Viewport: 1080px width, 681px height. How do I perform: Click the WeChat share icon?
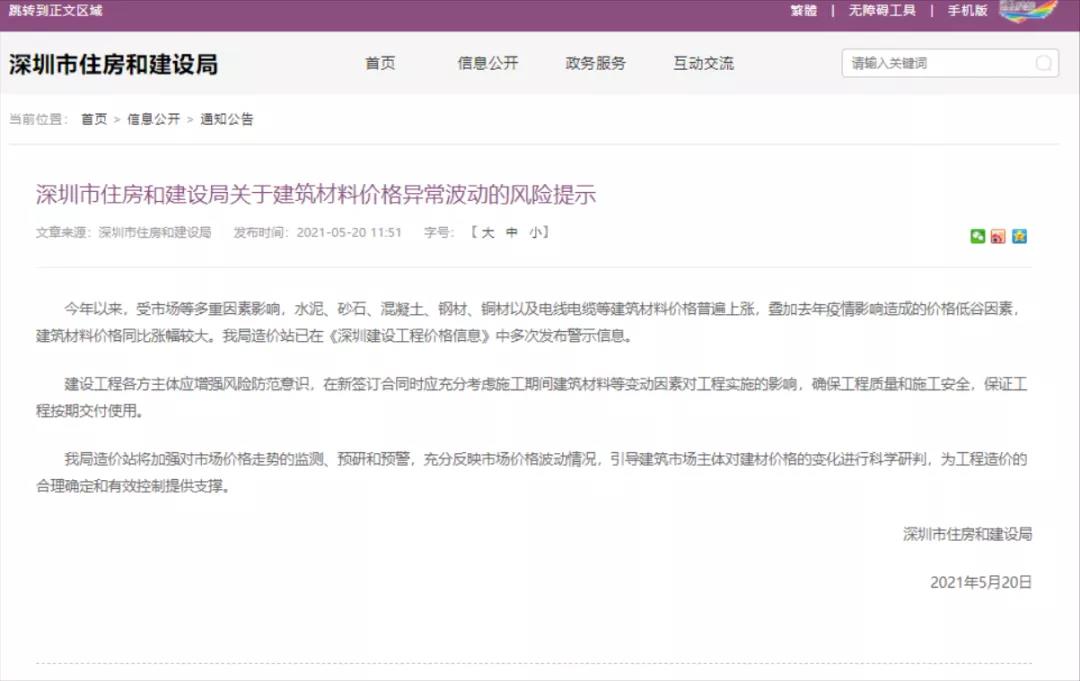(x=977, y=236)
